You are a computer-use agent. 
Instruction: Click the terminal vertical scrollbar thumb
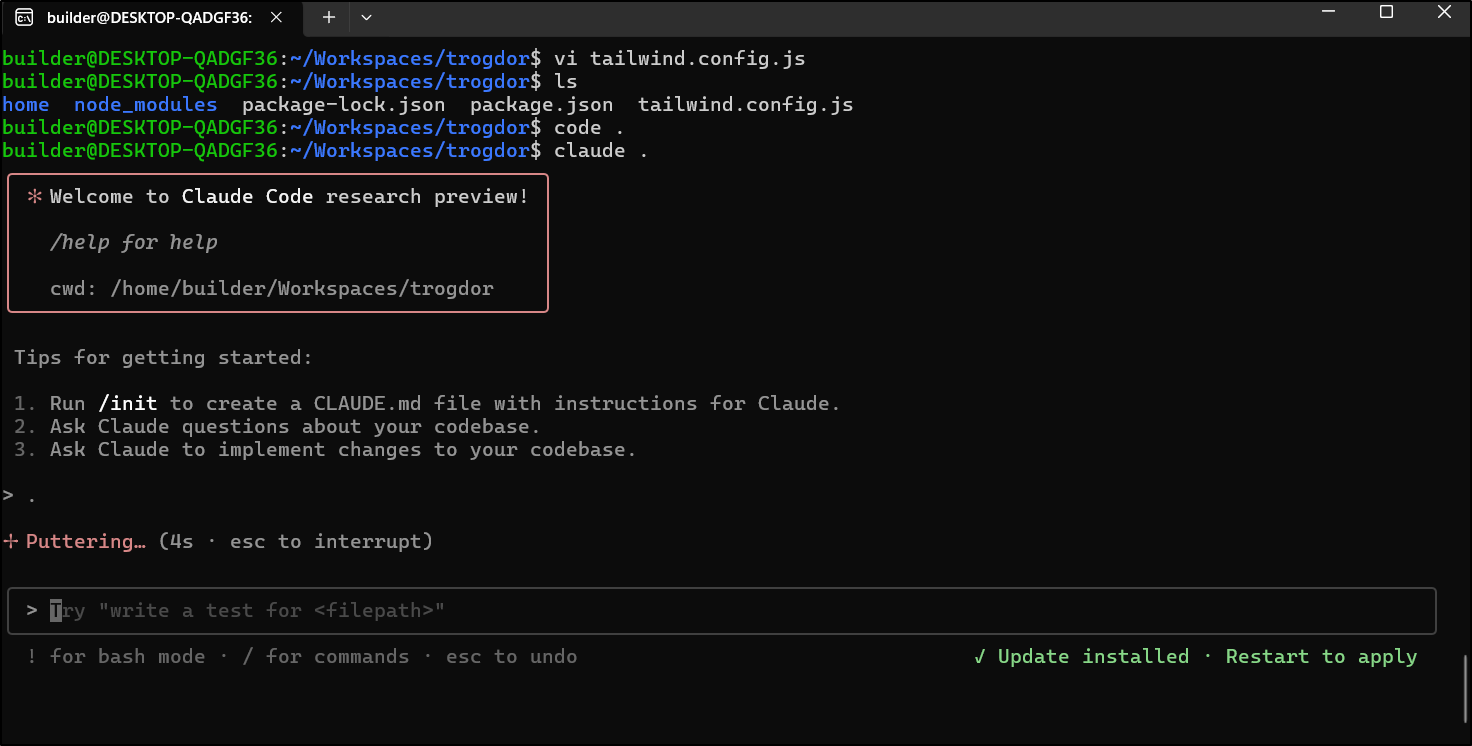click(x=1465, y=688)
